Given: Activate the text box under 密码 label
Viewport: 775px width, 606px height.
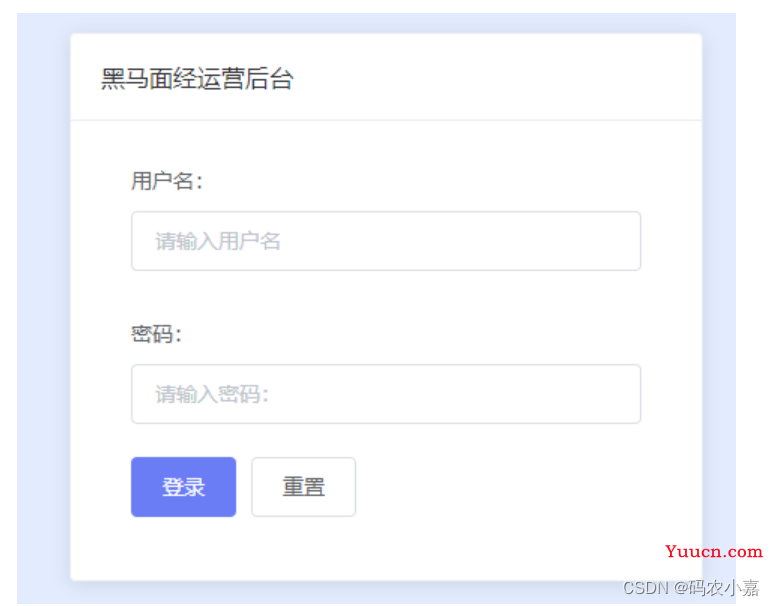Looking at the screenshot, I should (386, 394).
